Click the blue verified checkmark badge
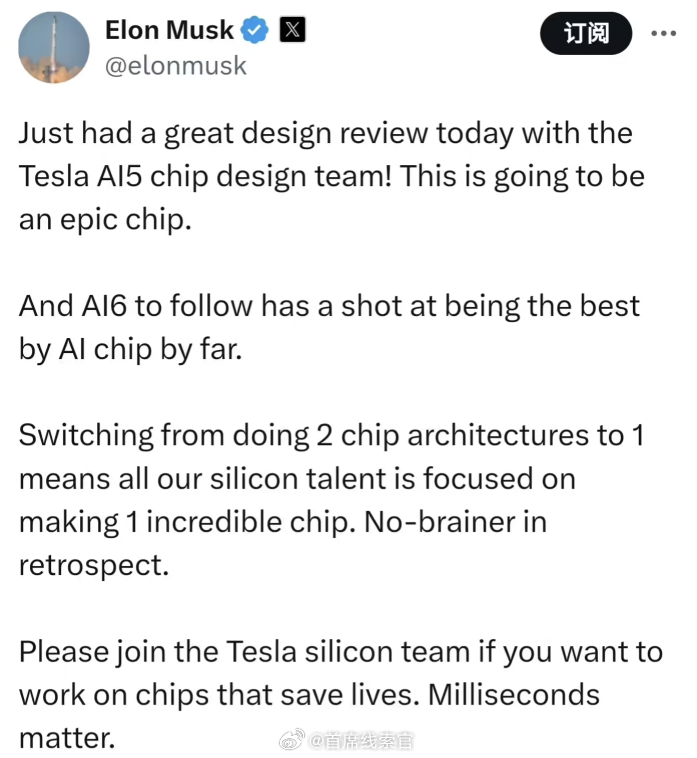The height and width of the screenshot is (758, 697). click(254, 30)
